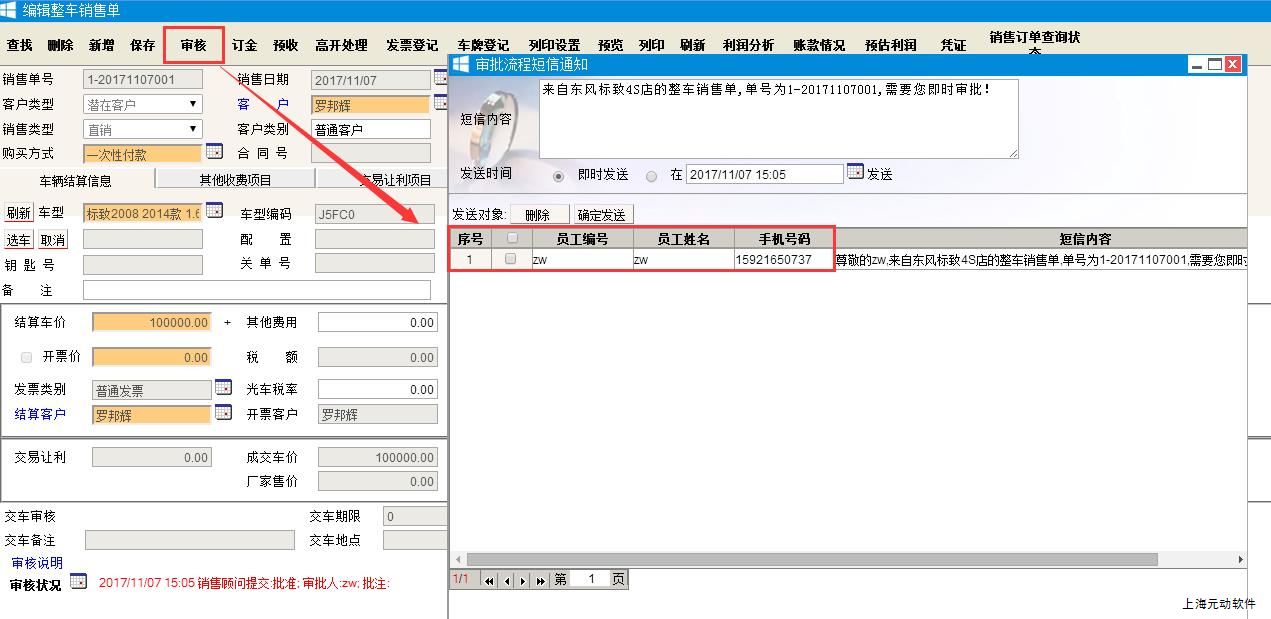Open the picker icon next to 购买方式
1271x619 pixels.
click(214, 152)
